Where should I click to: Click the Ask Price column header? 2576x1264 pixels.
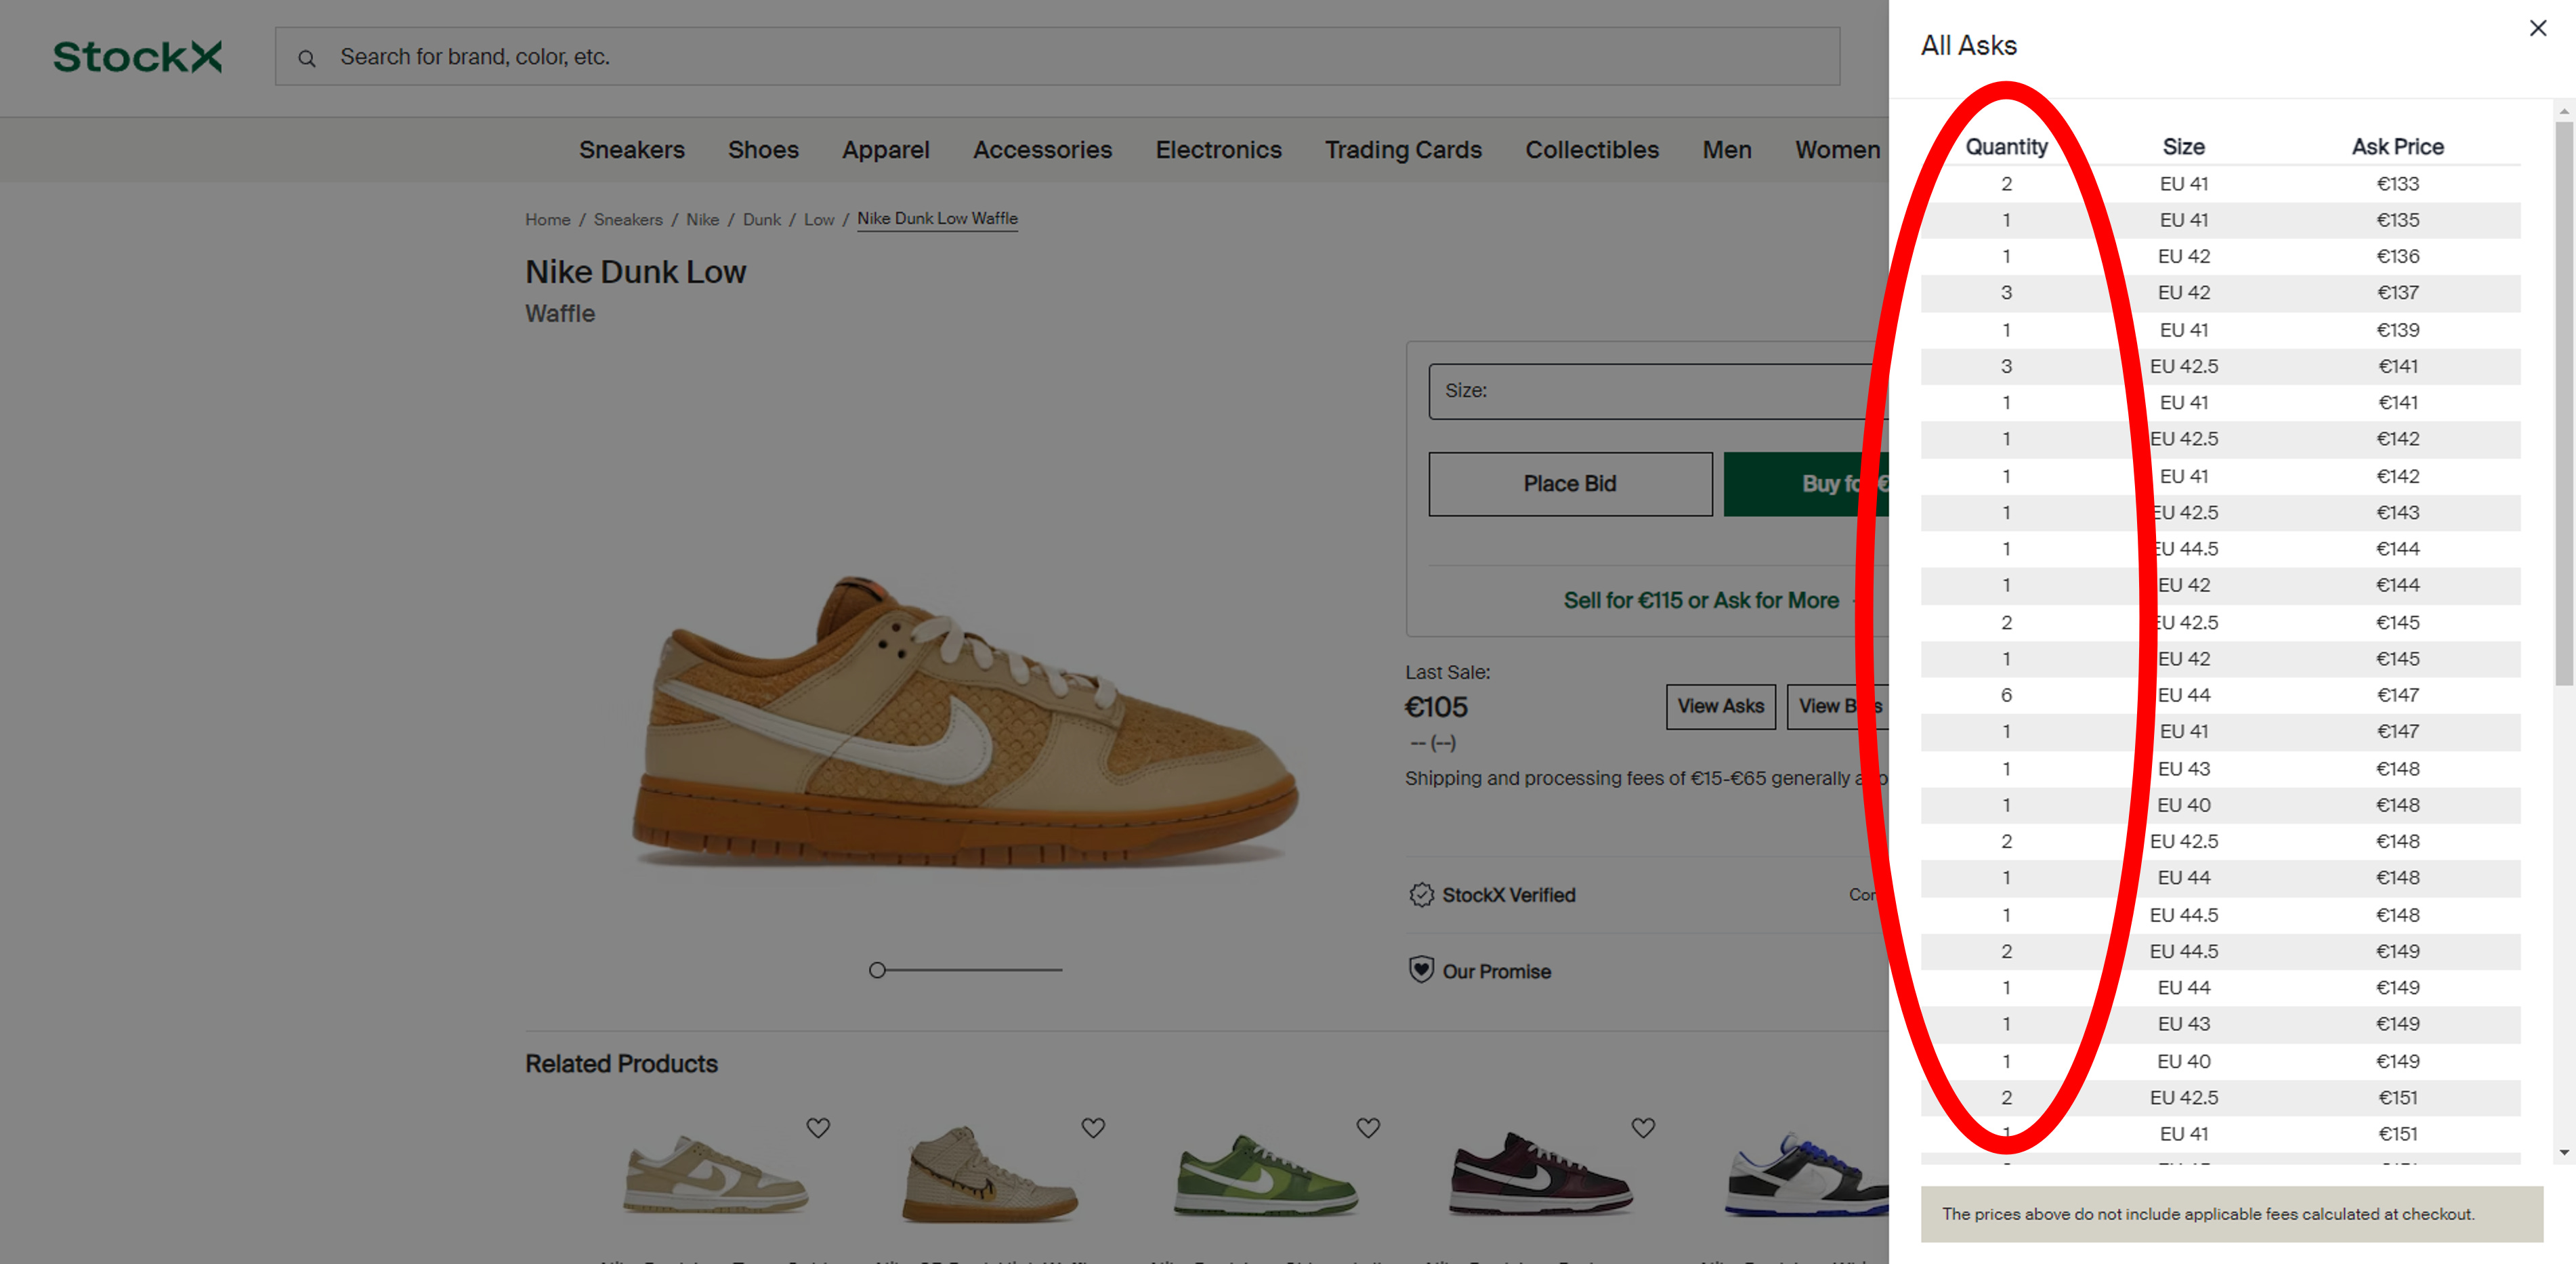coord(2397,147)
